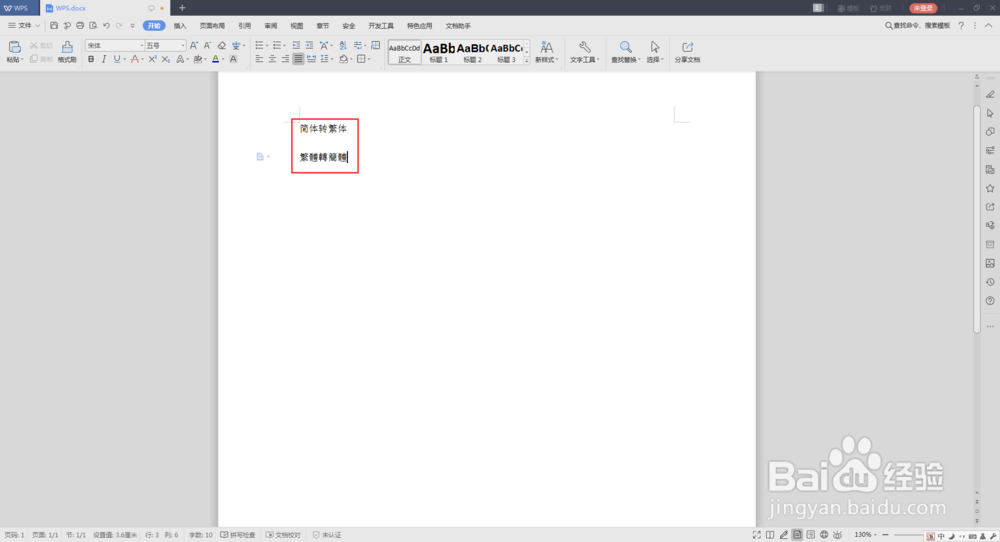
Task: Click the star icon in right sidebar
Action: click(x=990, y=188)
